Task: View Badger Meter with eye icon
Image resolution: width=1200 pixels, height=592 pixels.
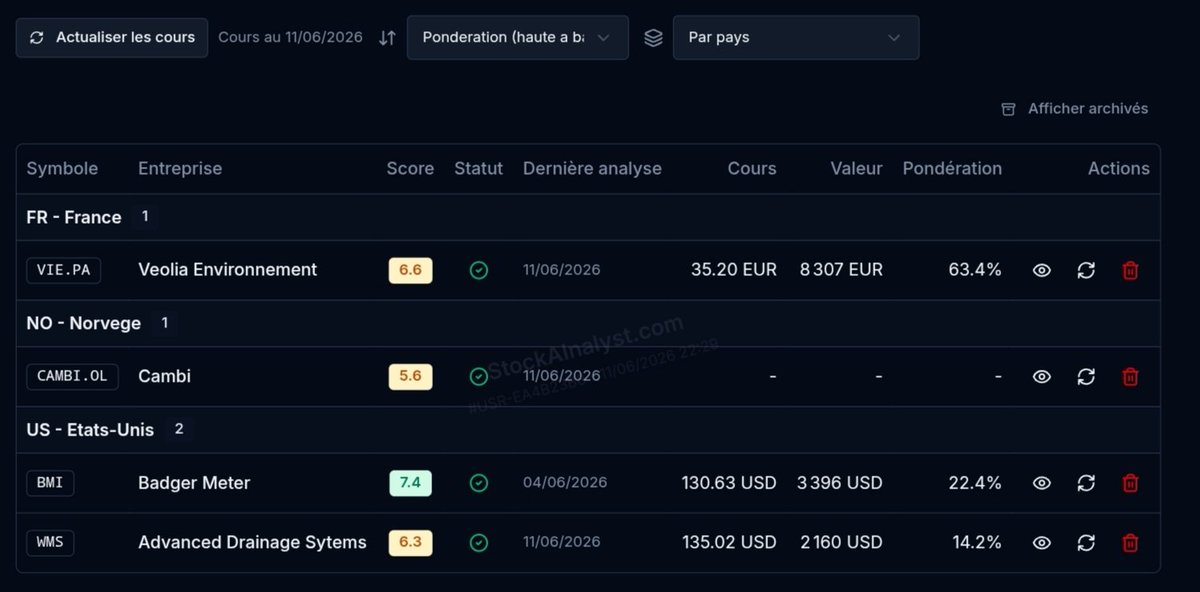Action: [1041, 483]
